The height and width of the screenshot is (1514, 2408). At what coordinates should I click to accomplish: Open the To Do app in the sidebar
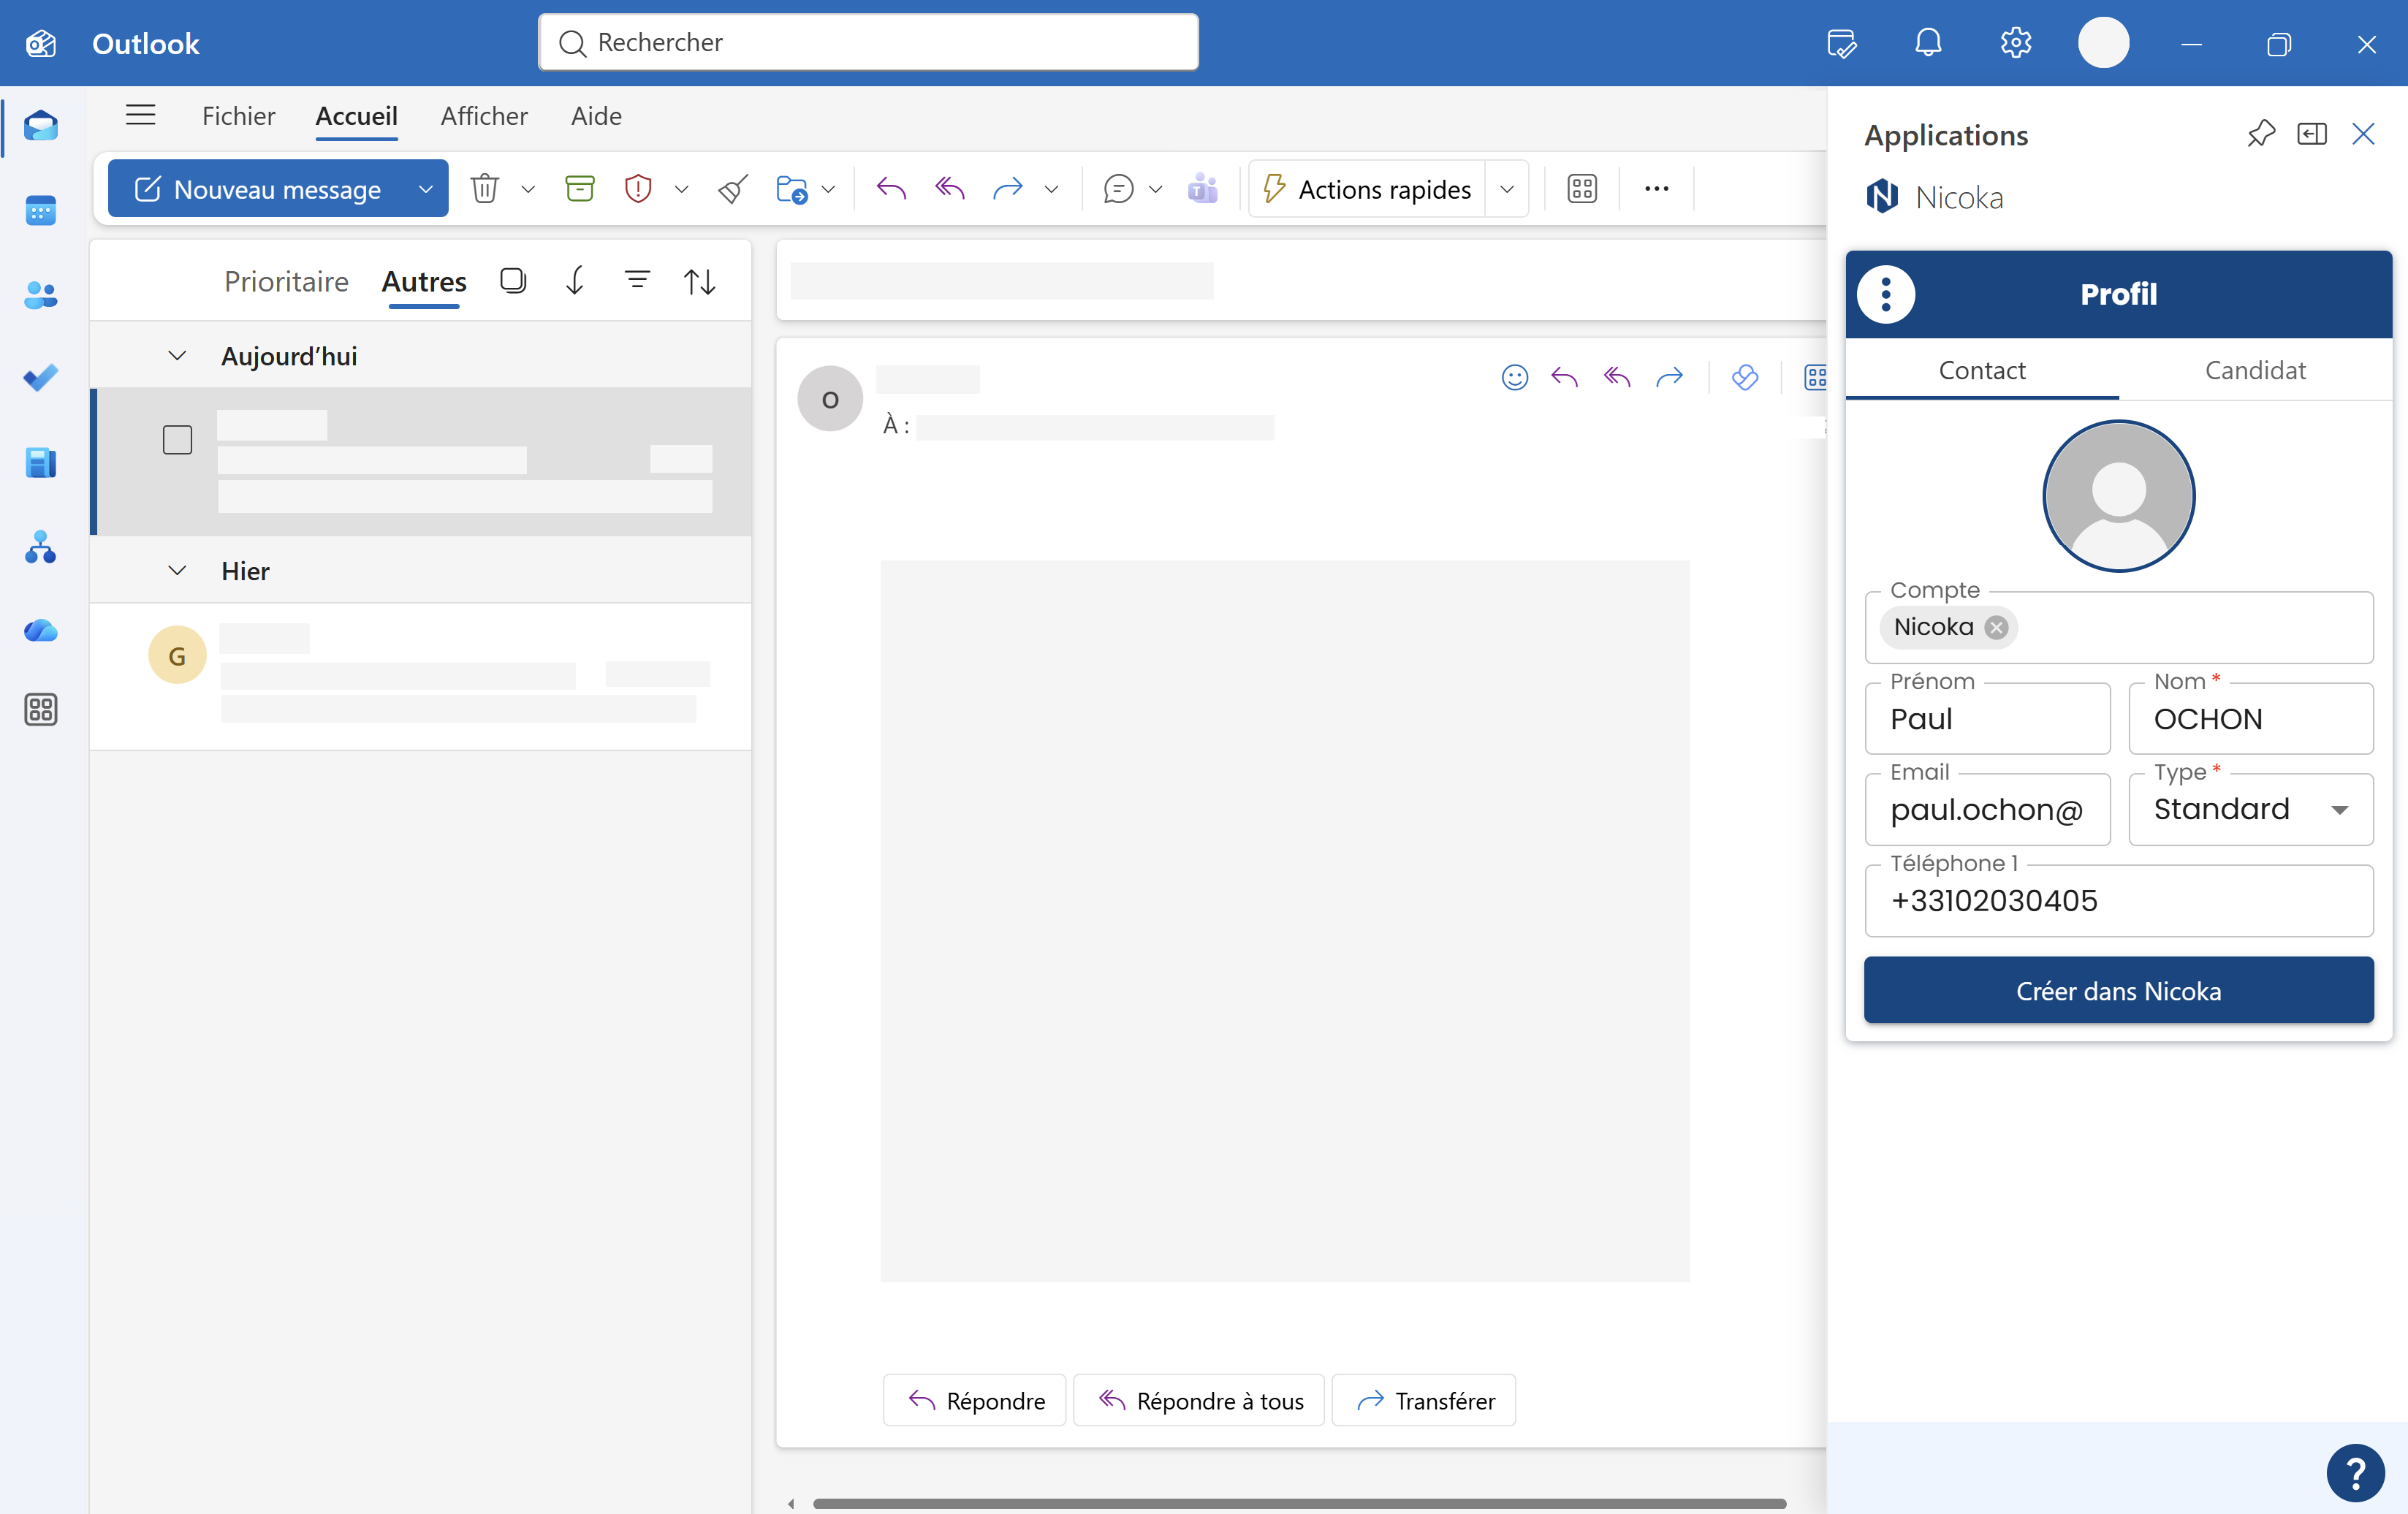[41, 378]
